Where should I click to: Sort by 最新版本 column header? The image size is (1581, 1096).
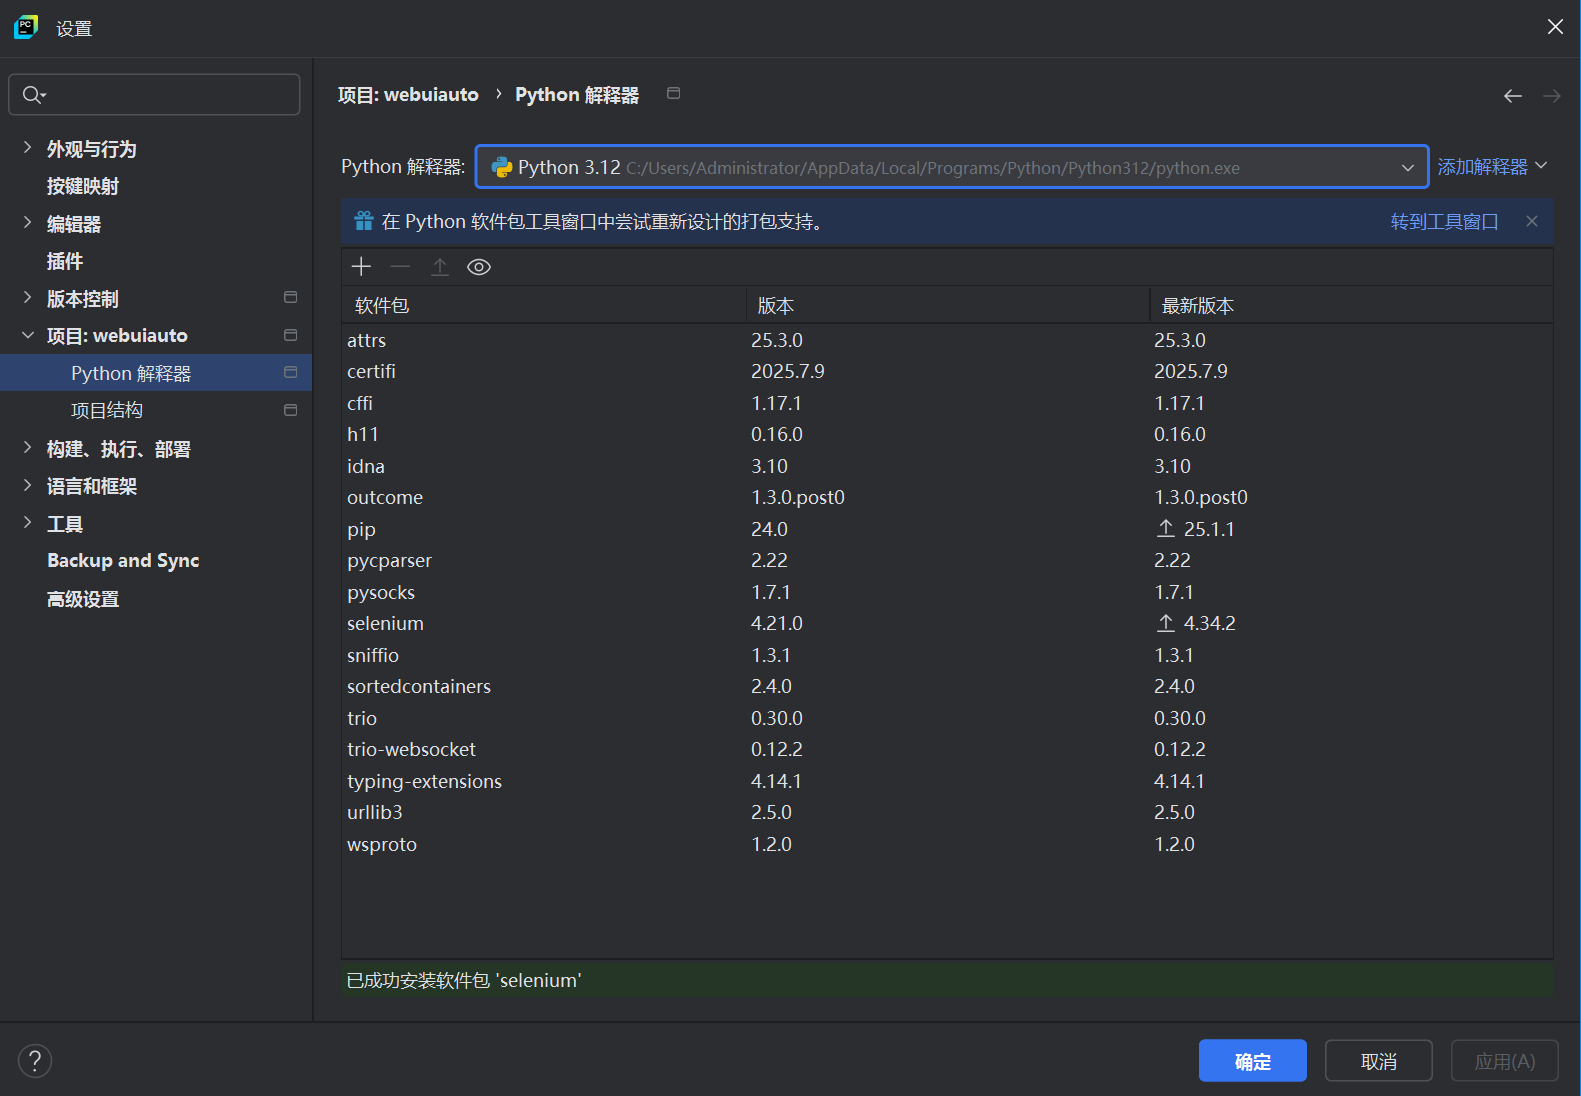pos(1352,305)
